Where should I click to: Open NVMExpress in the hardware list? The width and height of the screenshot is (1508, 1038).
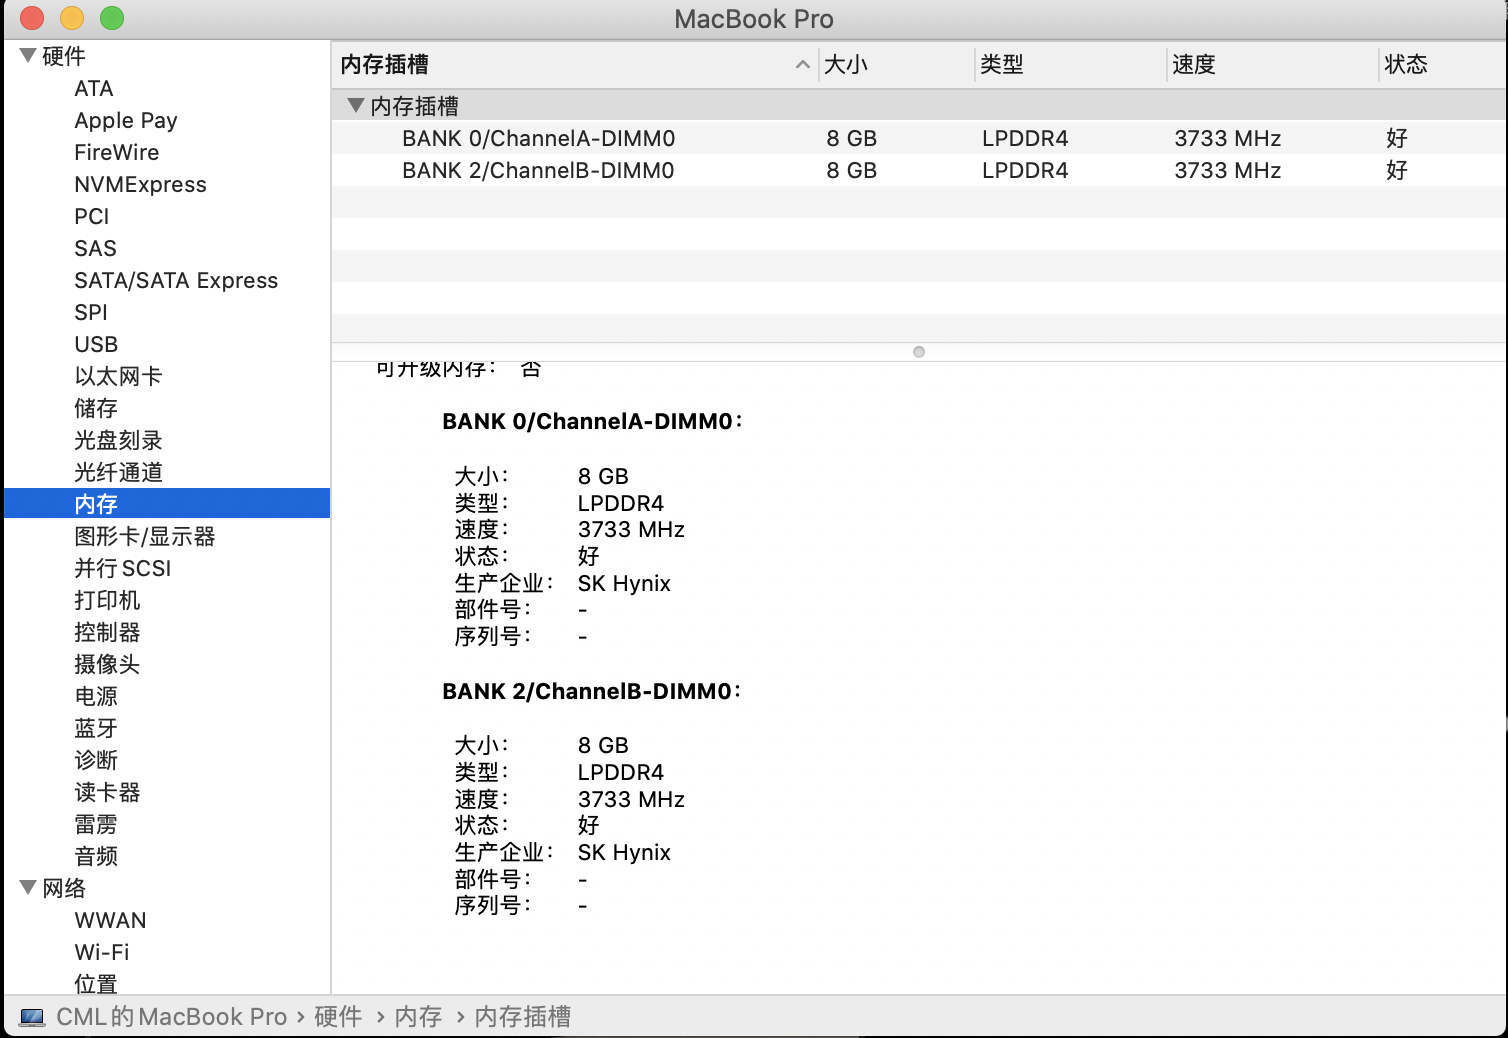click(140, 184)
